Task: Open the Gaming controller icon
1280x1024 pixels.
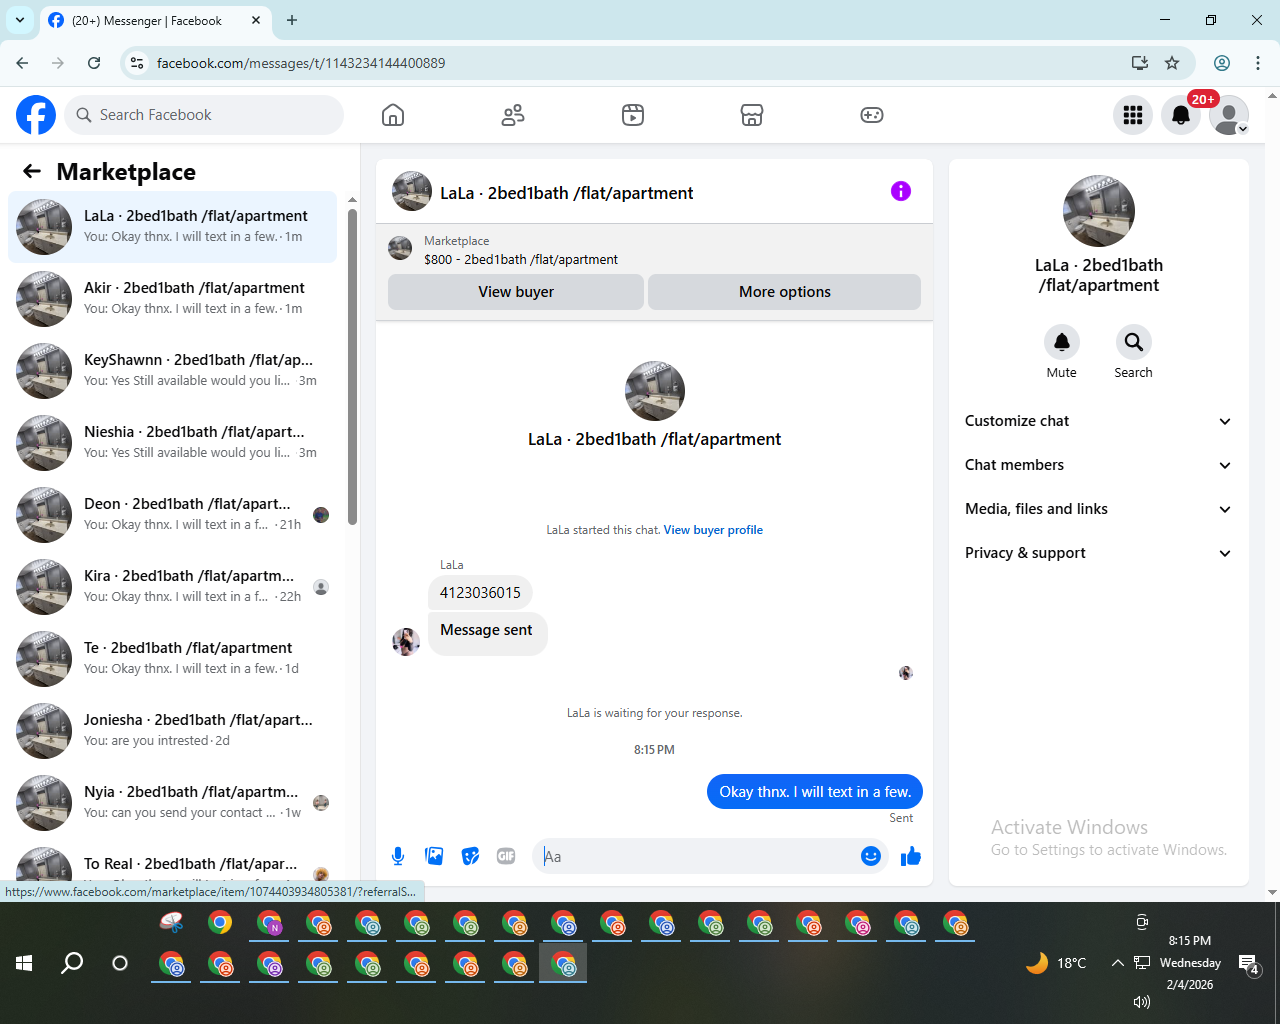Action: [x=872, y=115]
